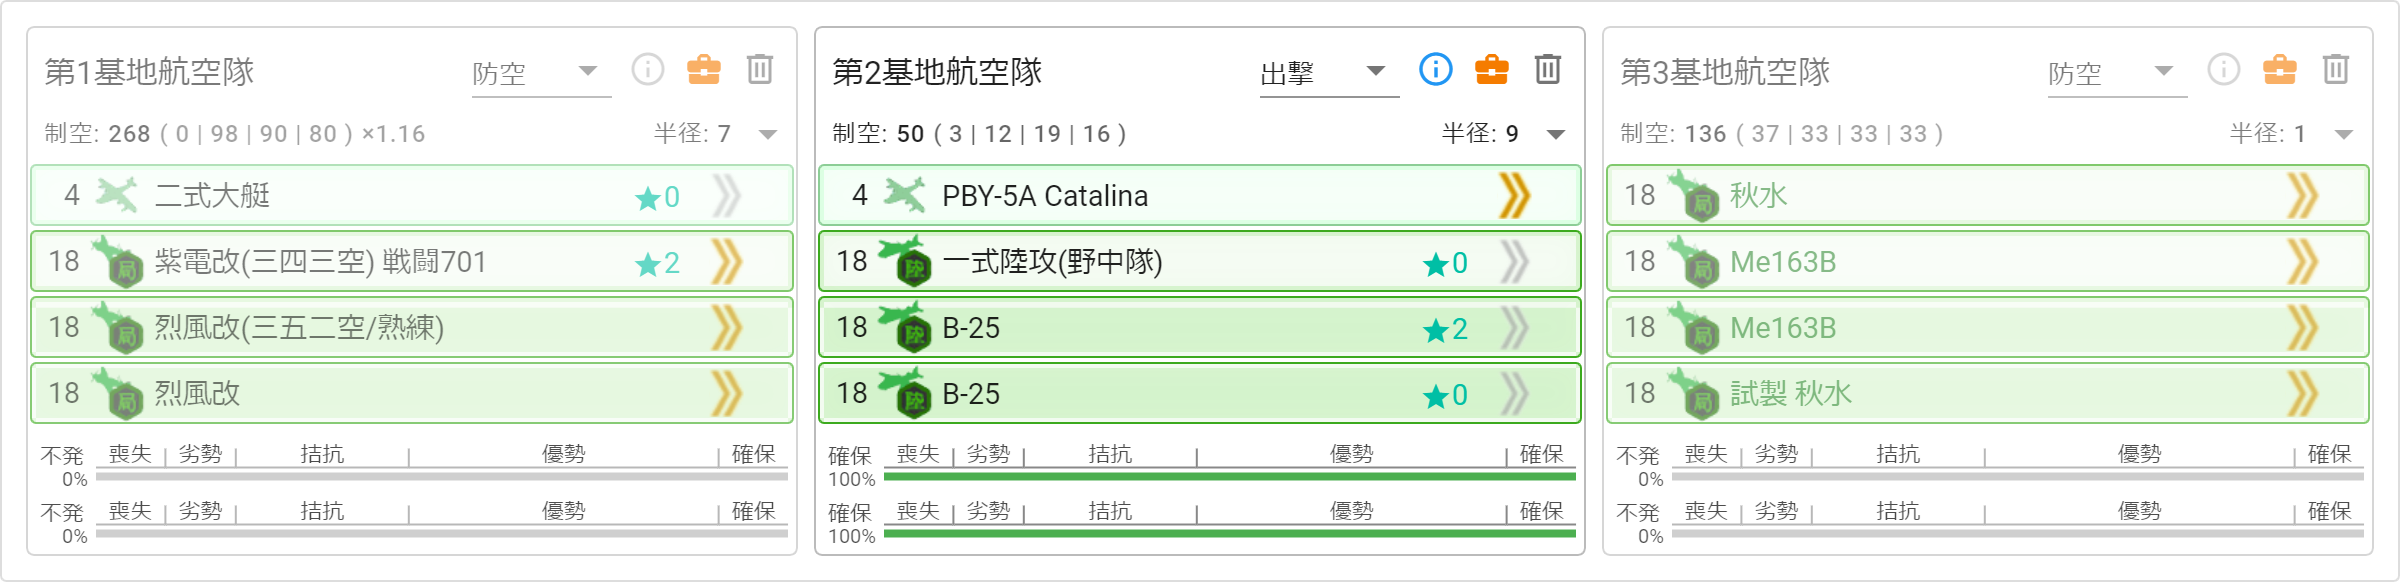Open the 出撃 mode dropdown in 第2基地航空隊
The image size is (2400, 582).
click(1329, 73)
